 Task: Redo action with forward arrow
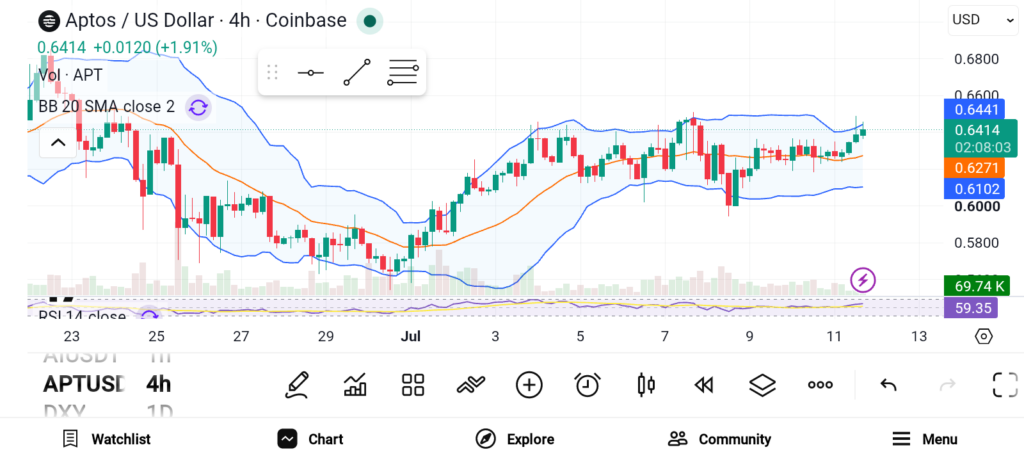[x=947, y=385]
